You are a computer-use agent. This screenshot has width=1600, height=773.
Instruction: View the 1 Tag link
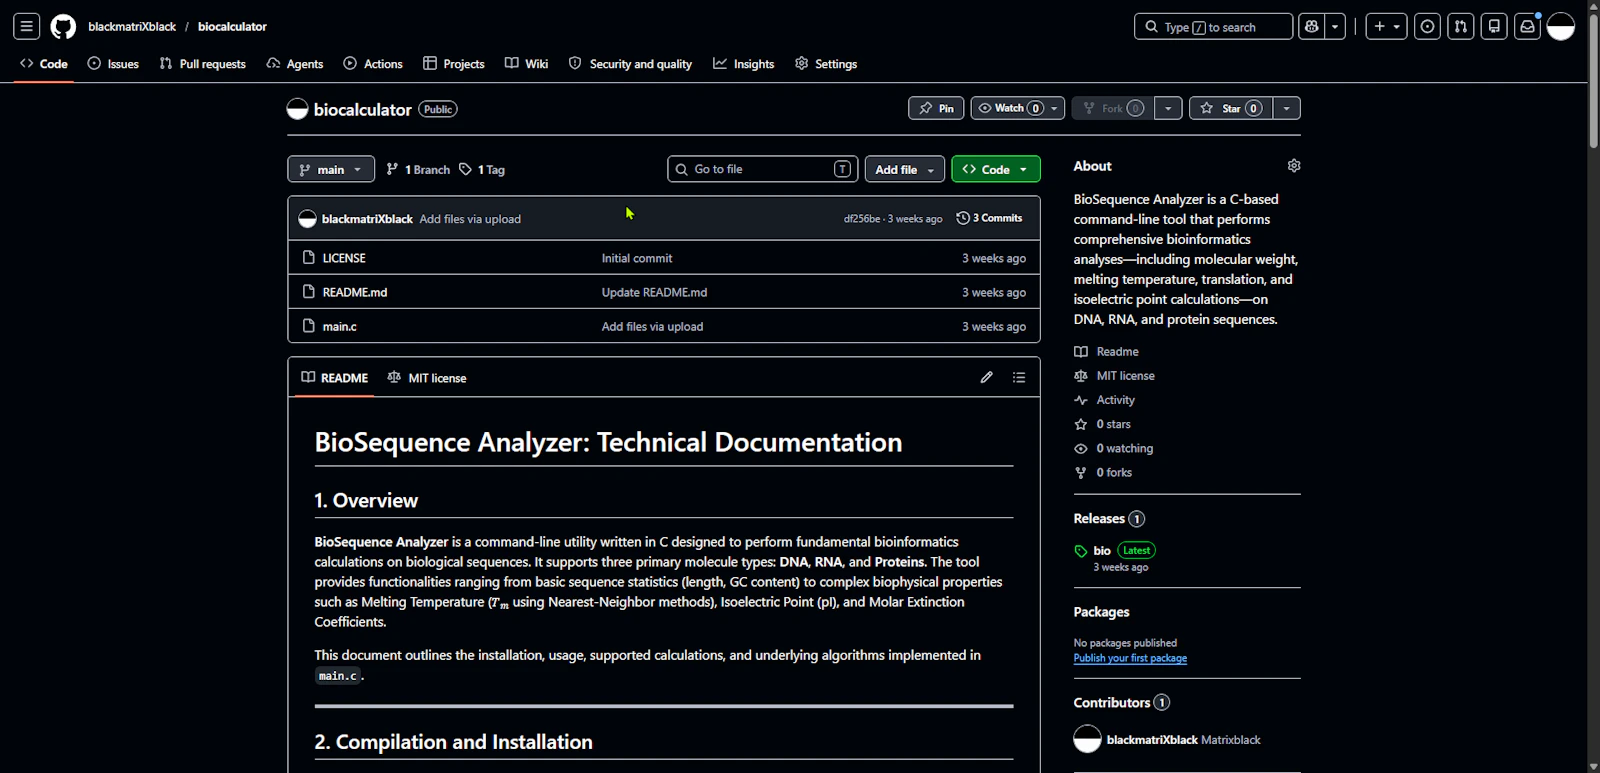482,169
